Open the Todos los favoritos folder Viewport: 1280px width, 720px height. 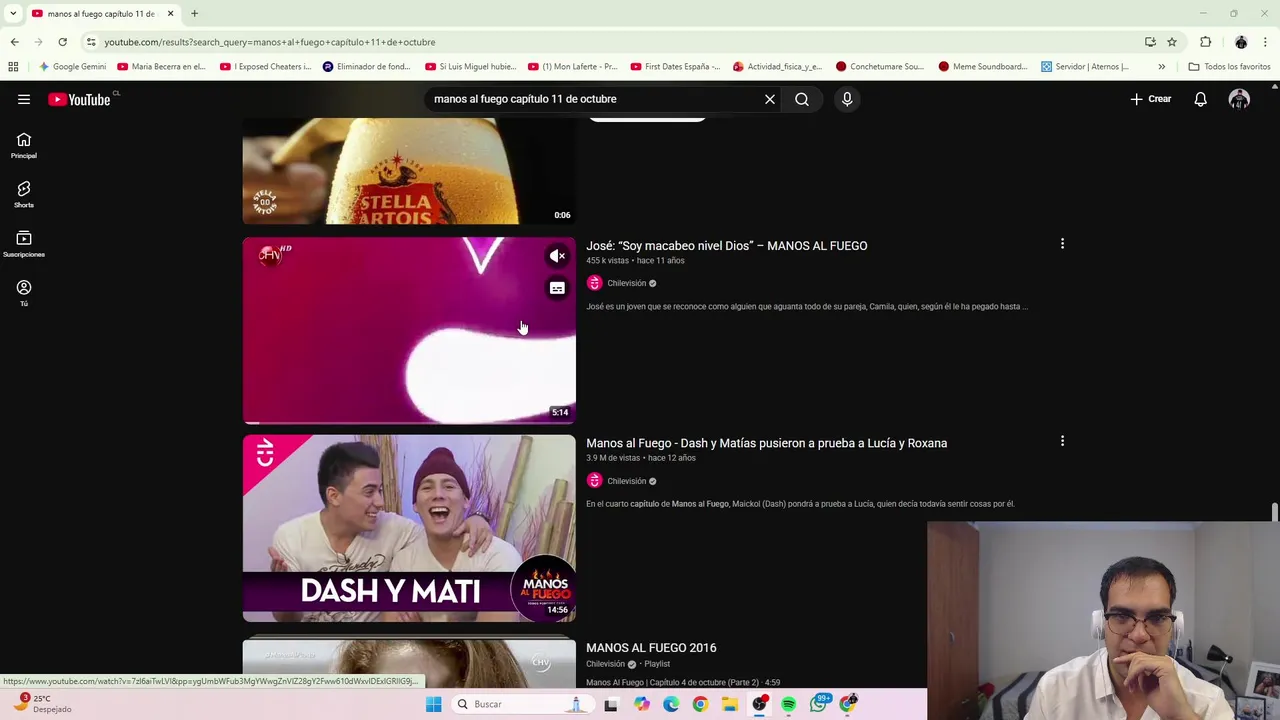click(1229, 67)
